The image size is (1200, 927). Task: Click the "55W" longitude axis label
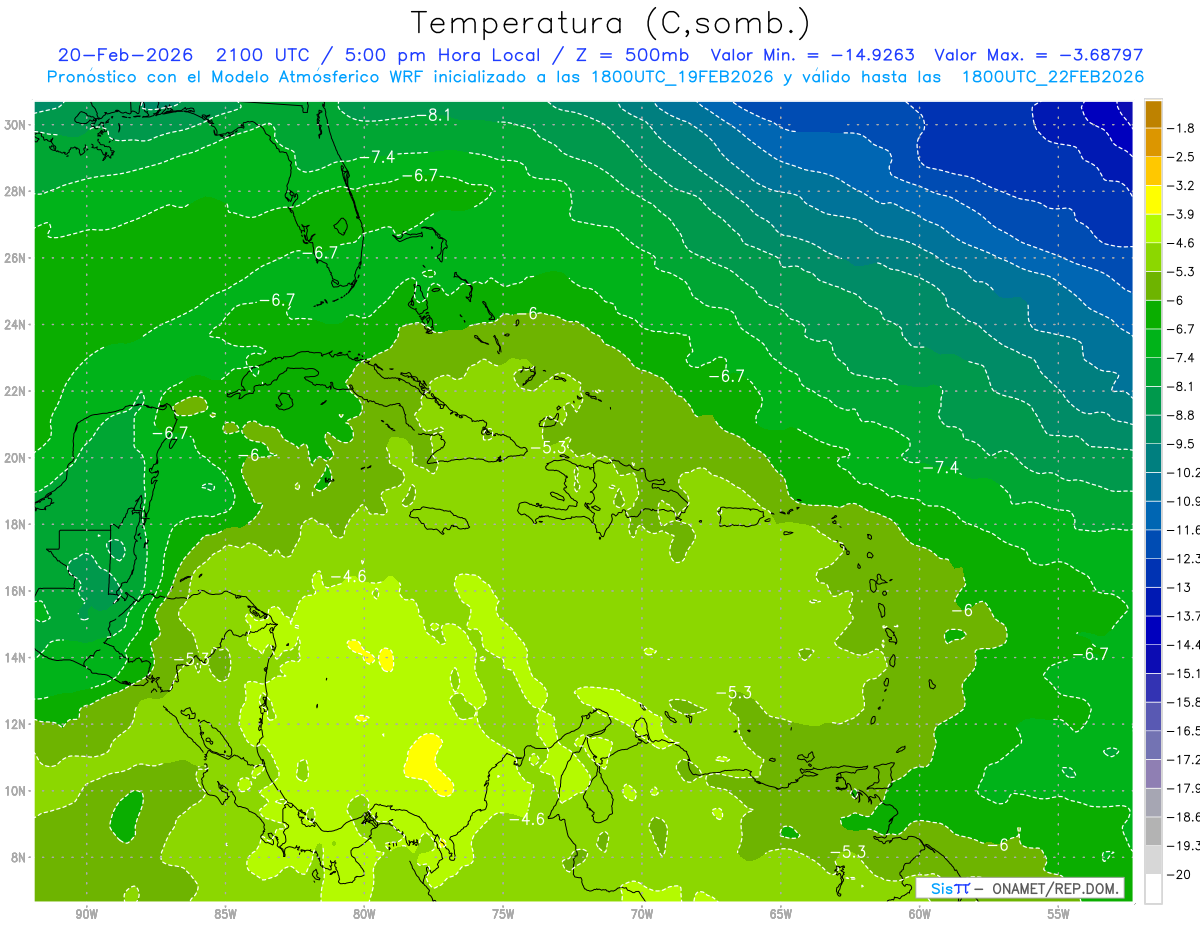coord(1059,914)
